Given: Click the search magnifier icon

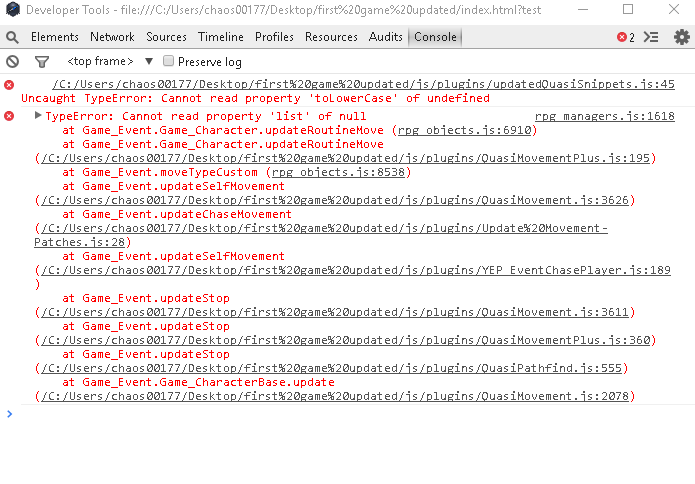Looking at the screenshot, I should 12,37.
